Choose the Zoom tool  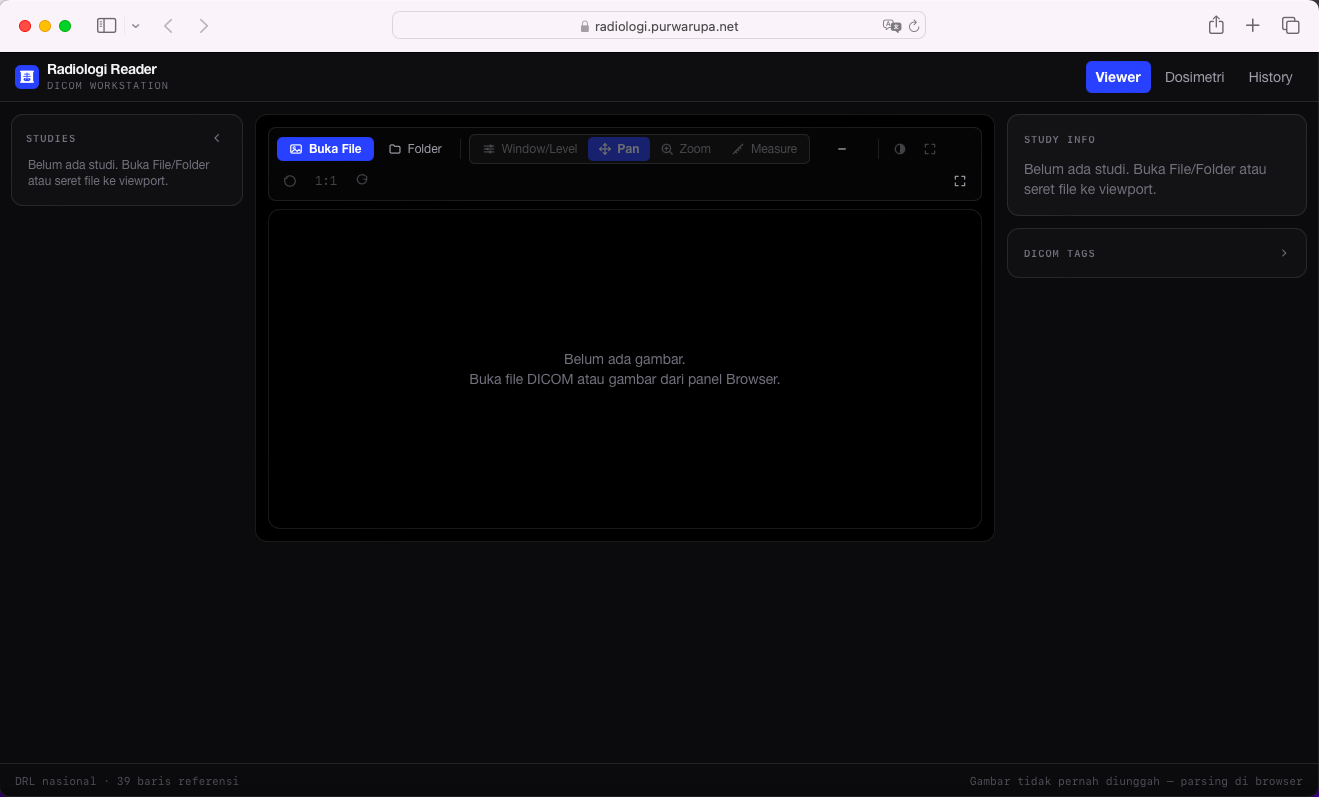686,149
